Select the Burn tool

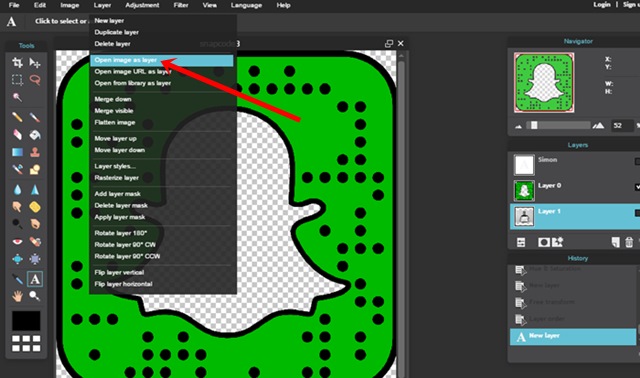pyautogui.click(x=35, y=224)
